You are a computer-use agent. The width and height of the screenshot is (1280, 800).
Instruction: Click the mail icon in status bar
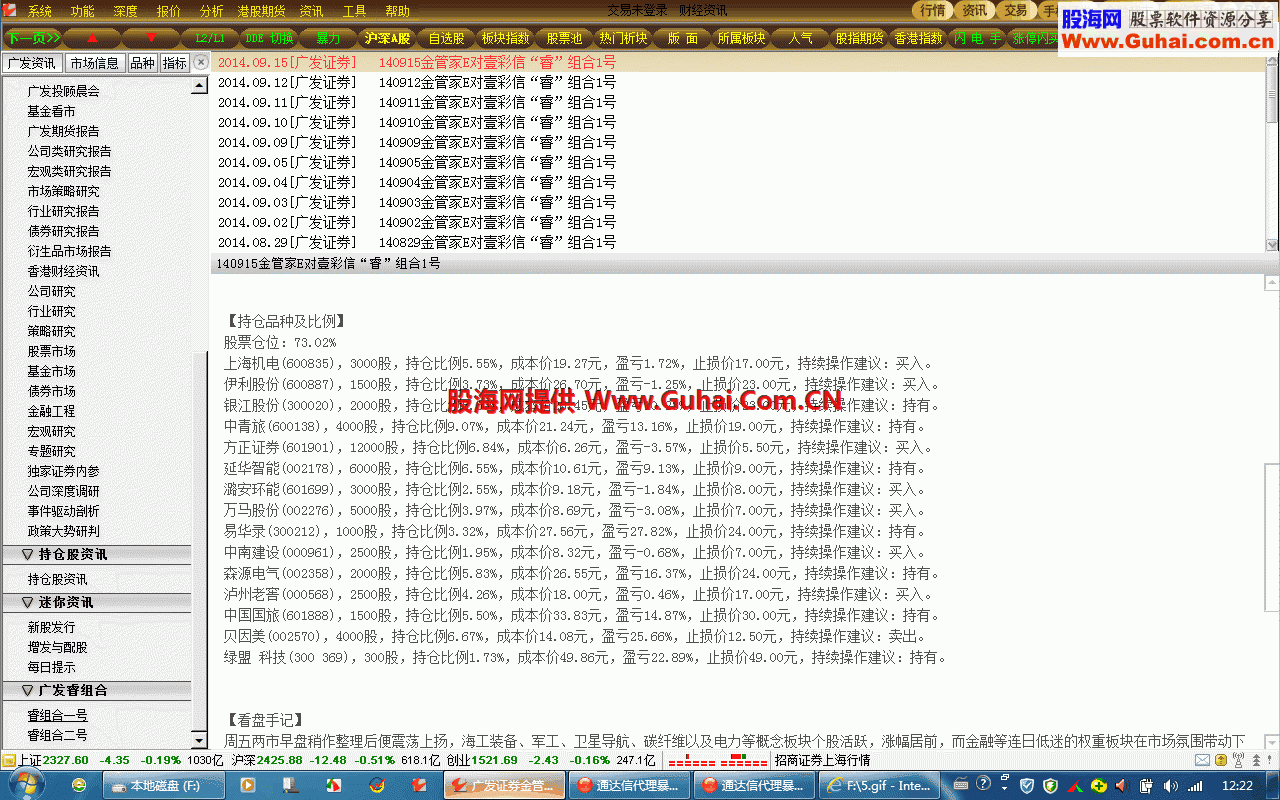click(1202, 760)
